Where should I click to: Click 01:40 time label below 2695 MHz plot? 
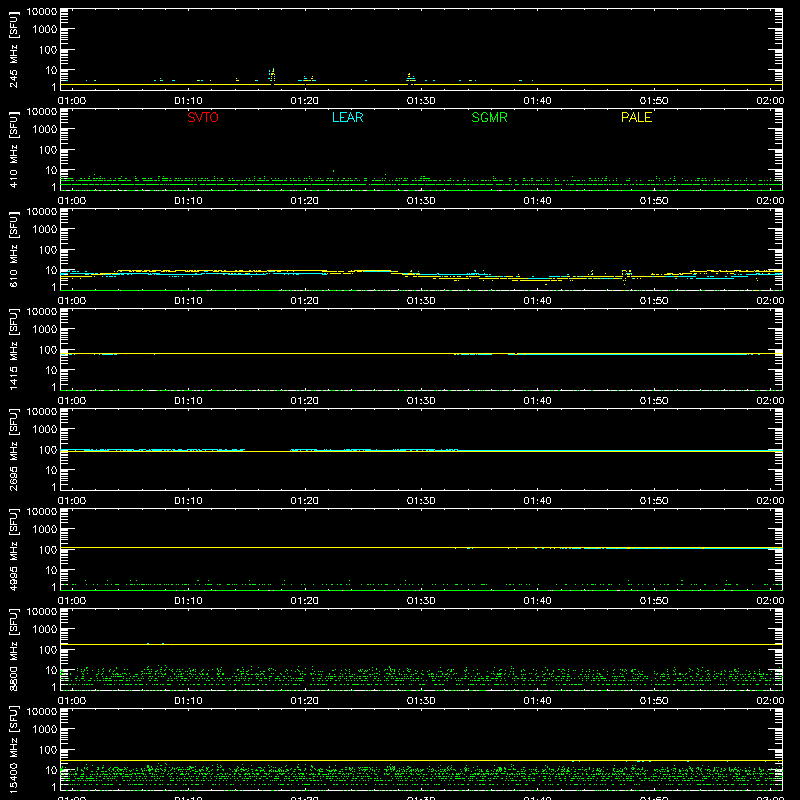click(x=537, y=501)
